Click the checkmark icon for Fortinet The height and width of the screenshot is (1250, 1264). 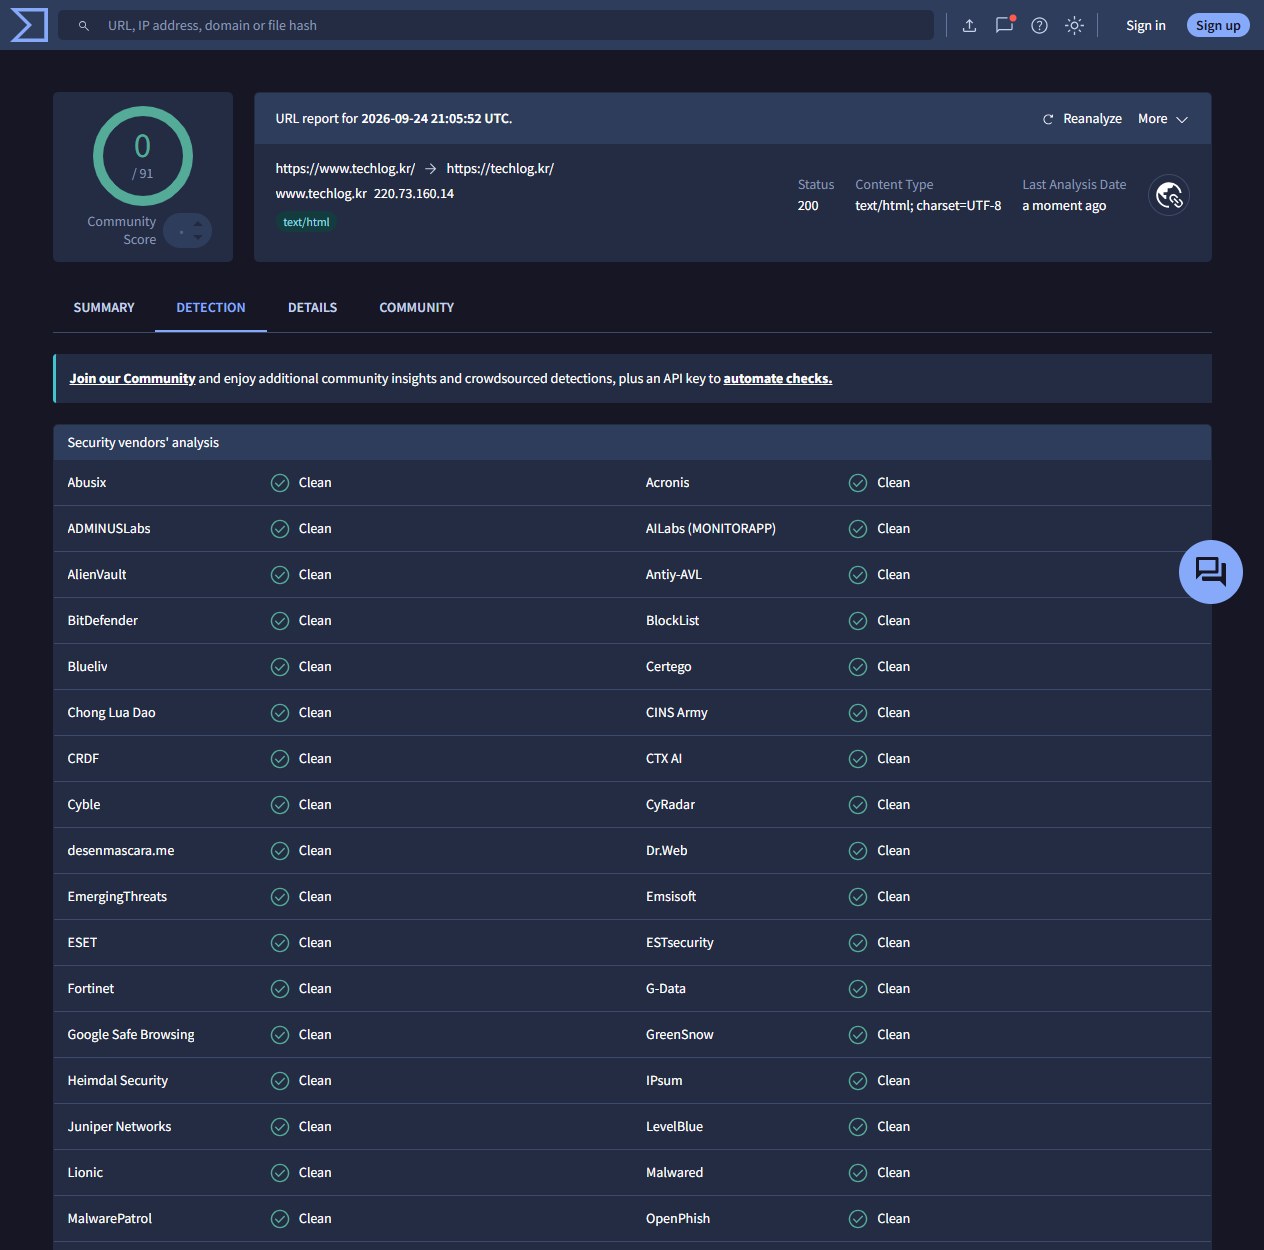pos(280,989)
